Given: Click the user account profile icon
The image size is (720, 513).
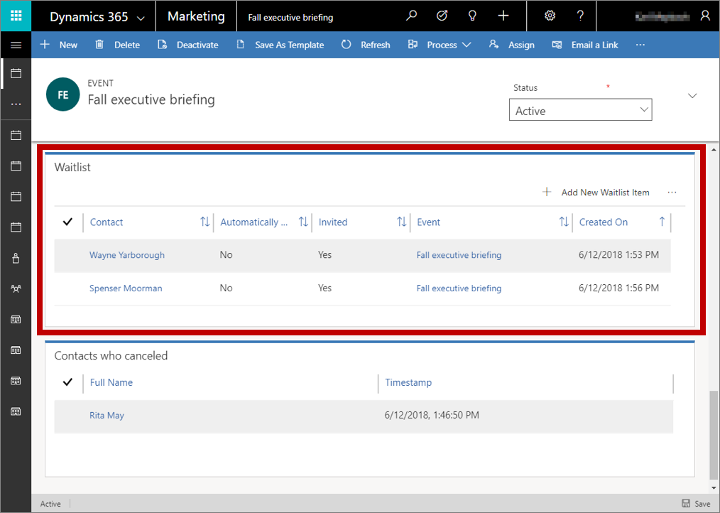Looking at the screenshot, I should click(705, 16).
